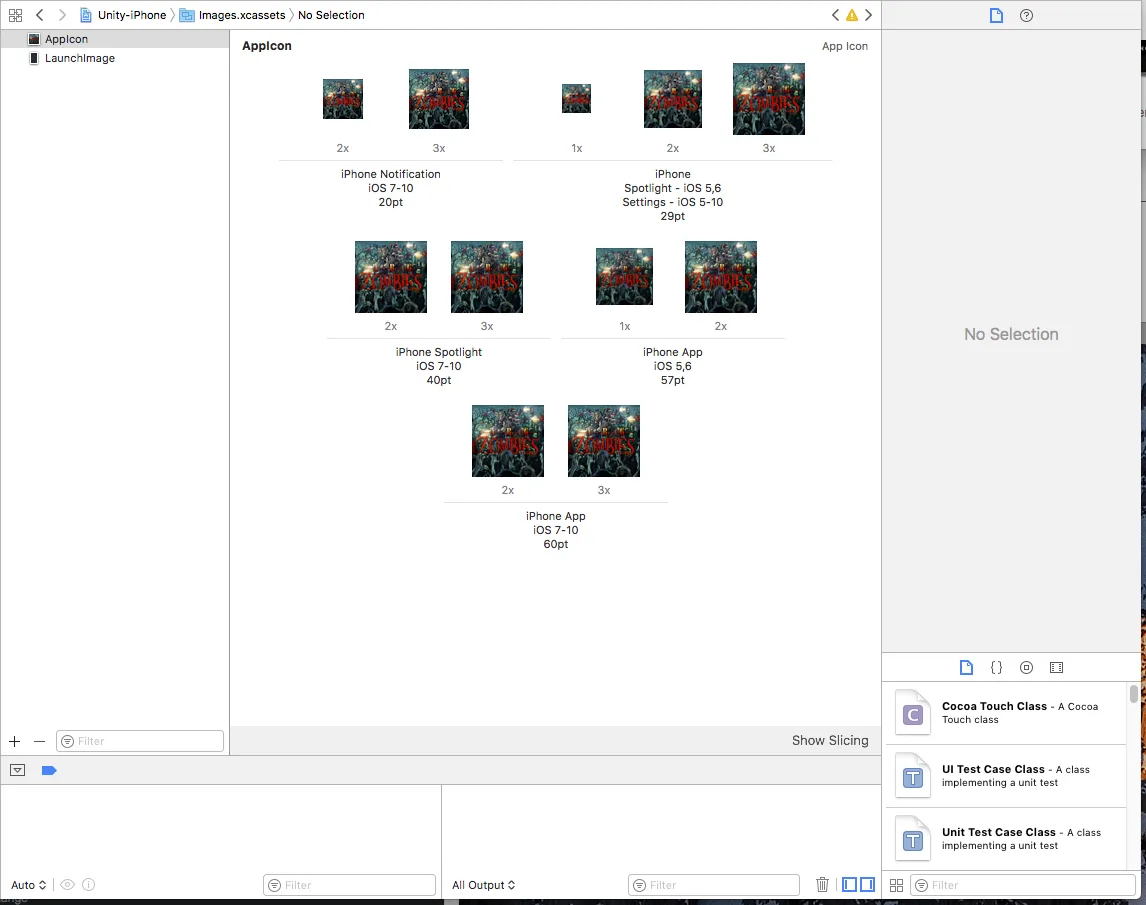
Task: Show the File inspector tab
Action: pos(996,15)
